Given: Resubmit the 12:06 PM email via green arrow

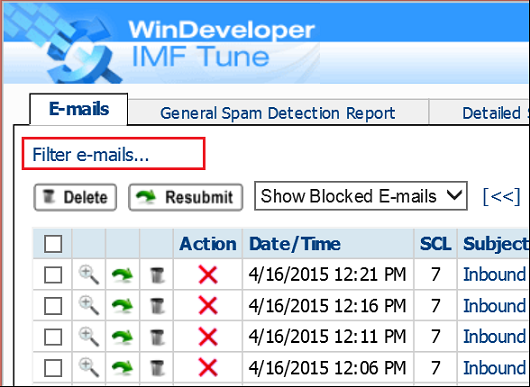Looking at the screenshot, I should (122, 368).
